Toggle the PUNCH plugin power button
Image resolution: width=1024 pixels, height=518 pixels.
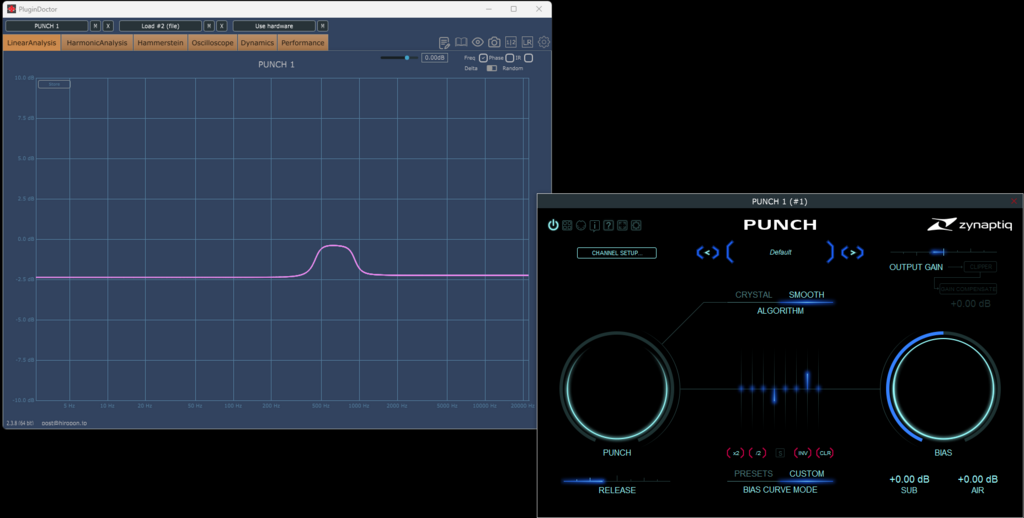553,225
